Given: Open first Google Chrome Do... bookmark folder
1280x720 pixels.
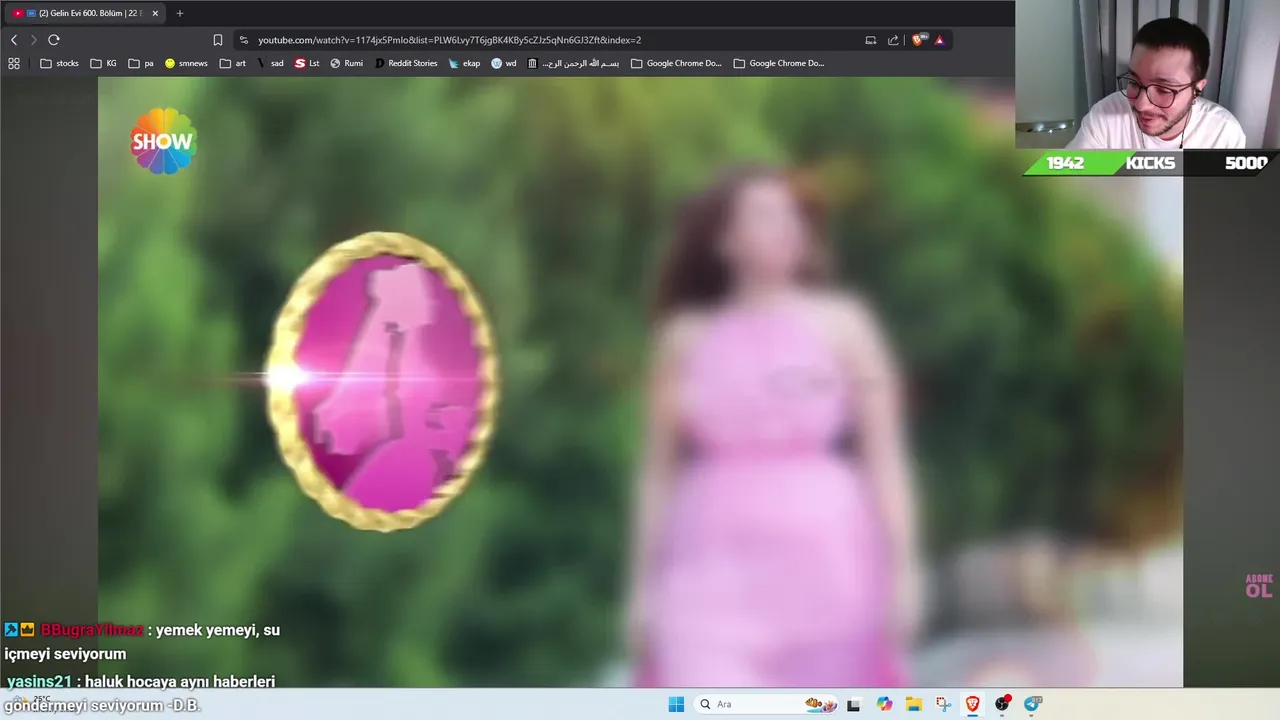Looking at the screenshot, I should click(x=676, y=63).
